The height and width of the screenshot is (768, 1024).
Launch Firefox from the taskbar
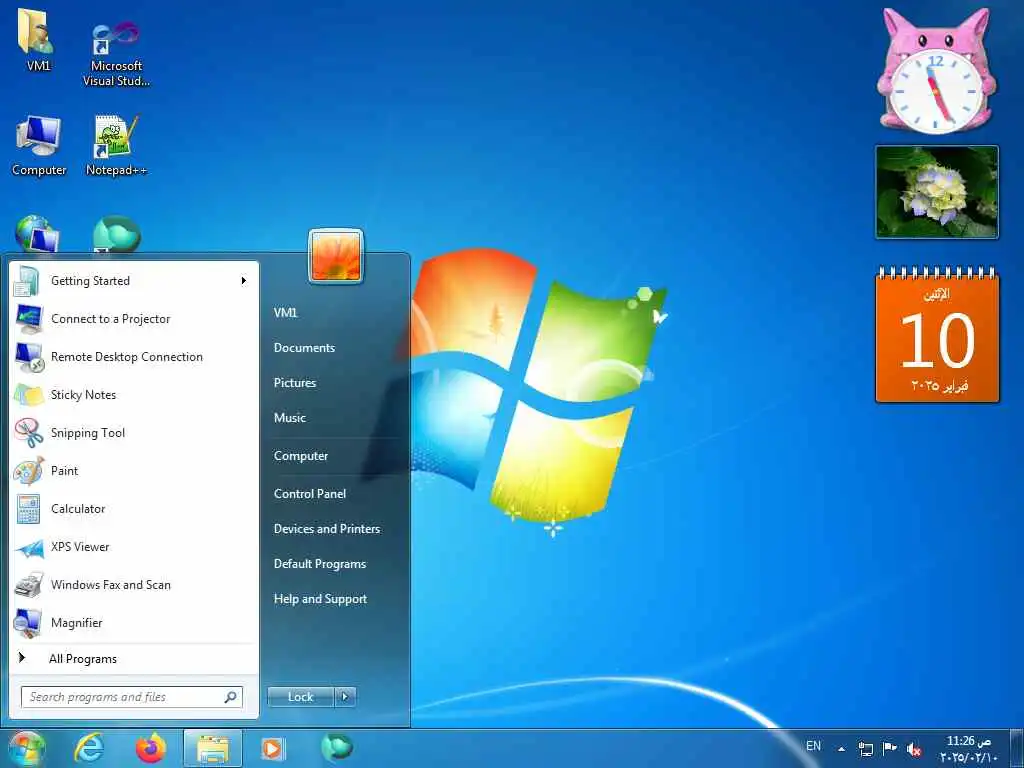coord(150,748)
